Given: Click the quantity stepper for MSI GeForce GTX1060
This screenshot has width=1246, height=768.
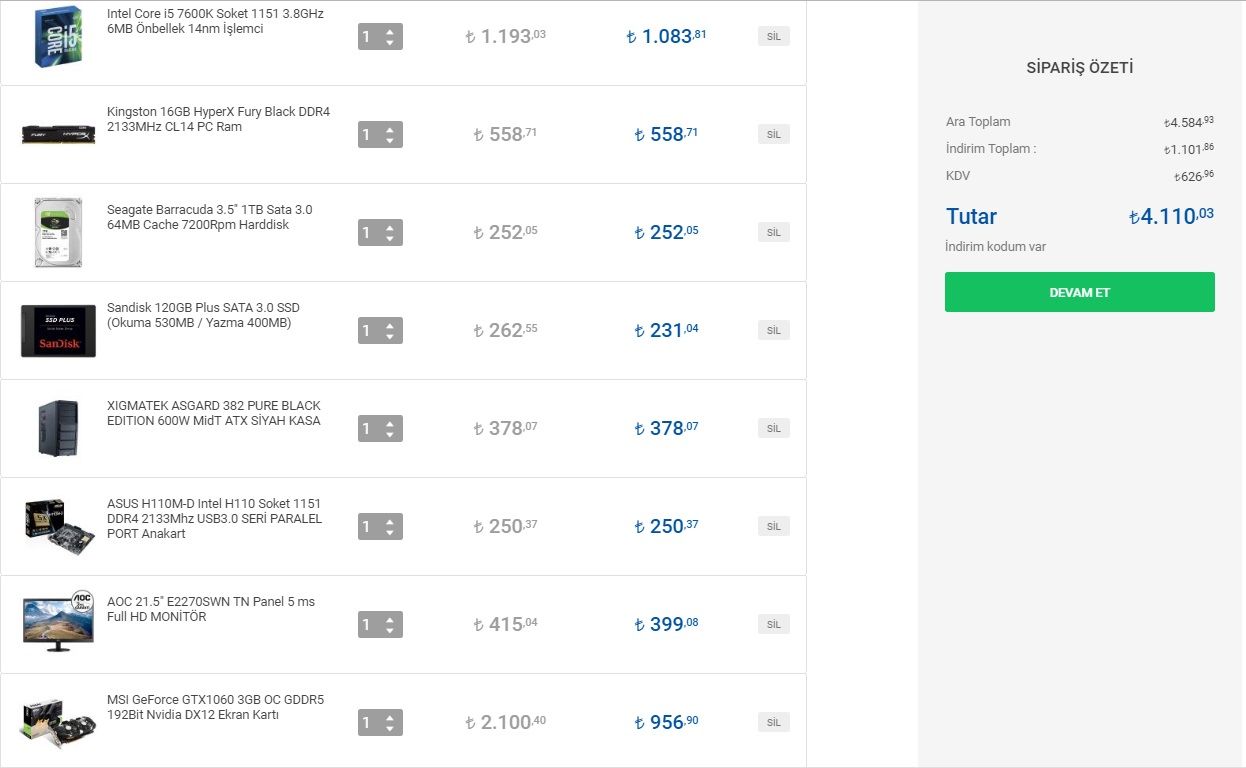Looking at the screenshot, I should [380, 723].
